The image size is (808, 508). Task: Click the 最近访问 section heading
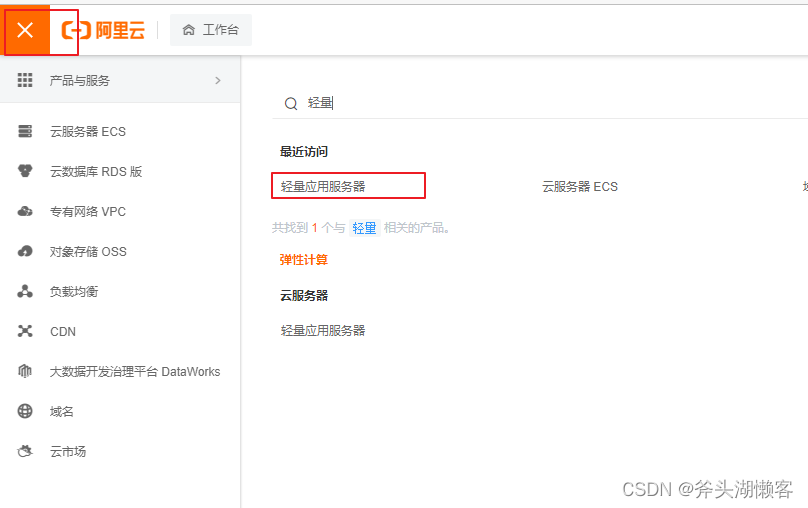[304, 151]
